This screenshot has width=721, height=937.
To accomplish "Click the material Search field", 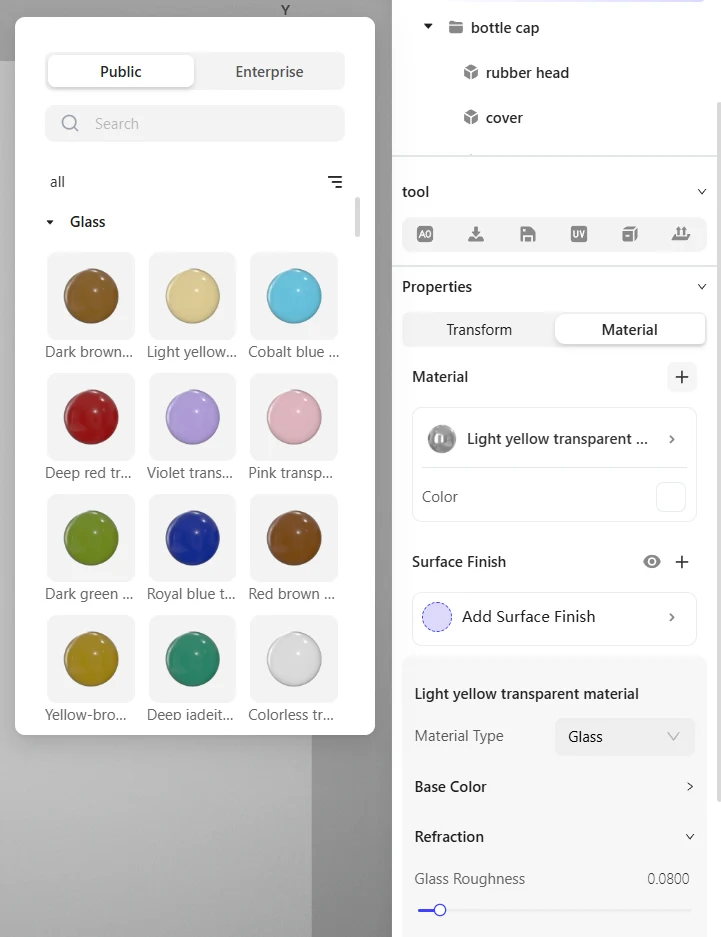I will click(195, 124).
